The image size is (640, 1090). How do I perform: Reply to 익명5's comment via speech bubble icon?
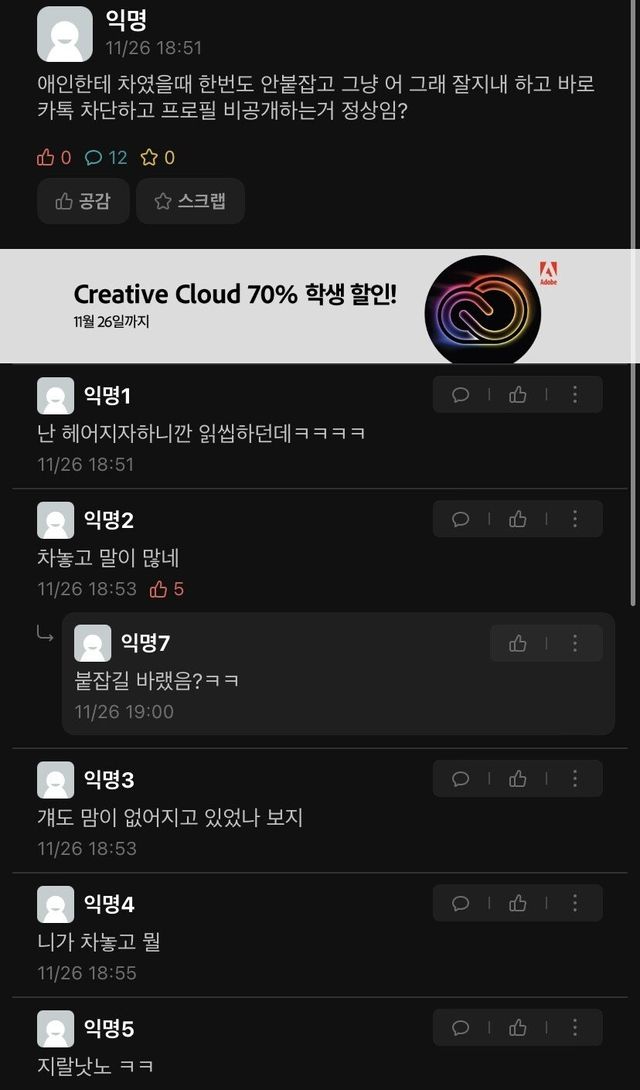coord(461,1027)
